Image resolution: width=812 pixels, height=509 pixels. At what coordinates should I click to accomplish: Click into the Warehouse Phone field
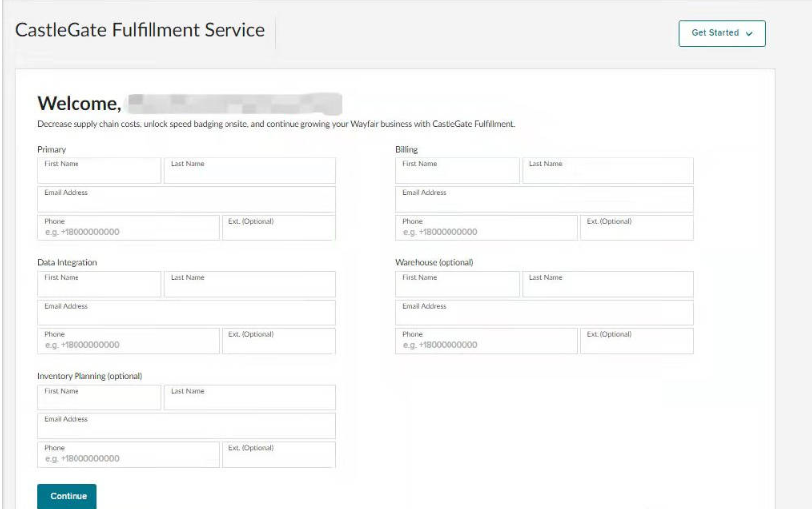coord(486,341)
